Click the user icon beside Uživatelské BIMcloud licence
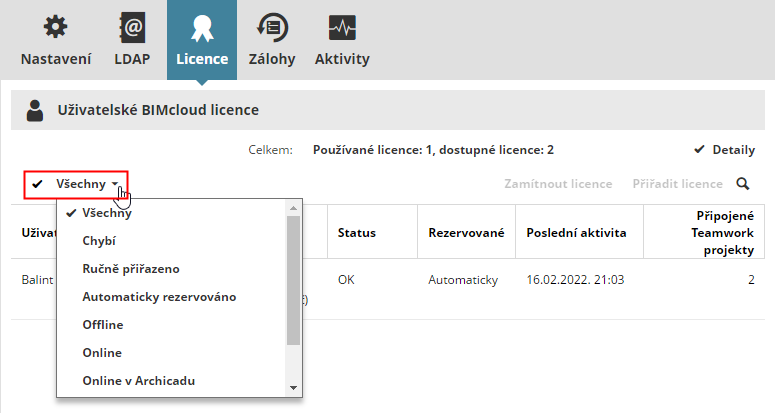775x413 pixels. pos(35,109)
